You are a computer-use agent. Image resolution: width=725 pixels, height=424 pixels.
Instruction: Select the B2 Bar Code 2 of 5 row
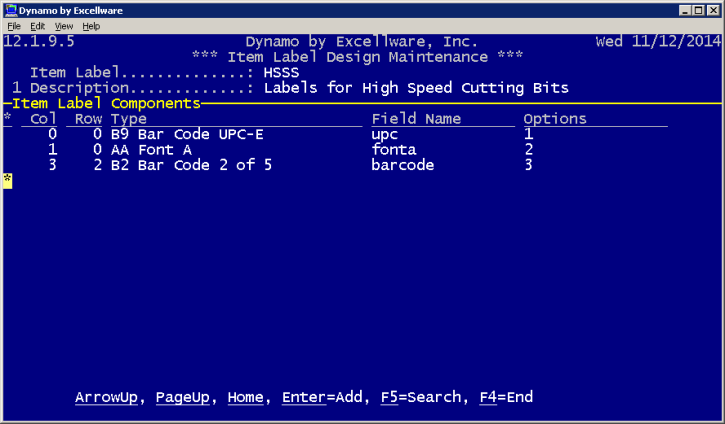pyautogui.click(x=335, y=165)
